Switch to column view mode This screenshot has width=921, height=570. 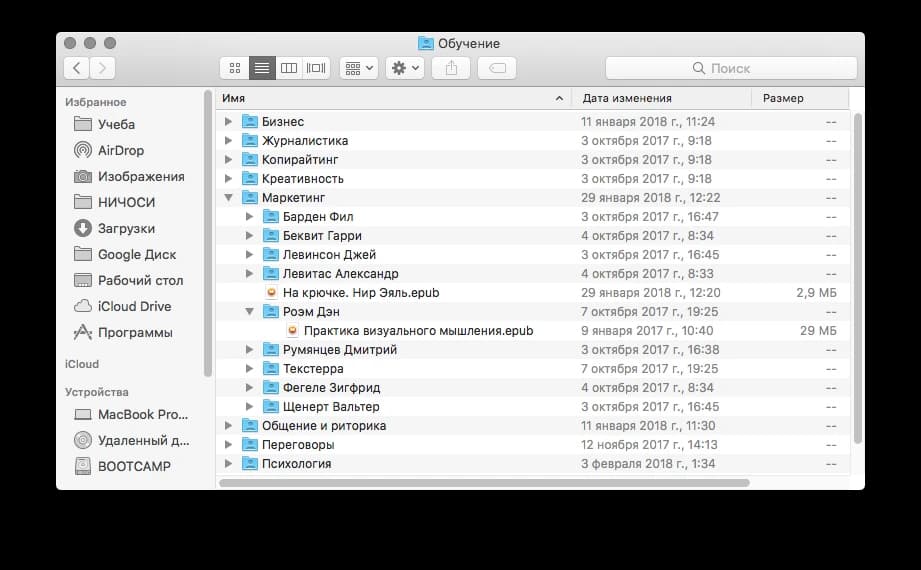click(289, 68)
